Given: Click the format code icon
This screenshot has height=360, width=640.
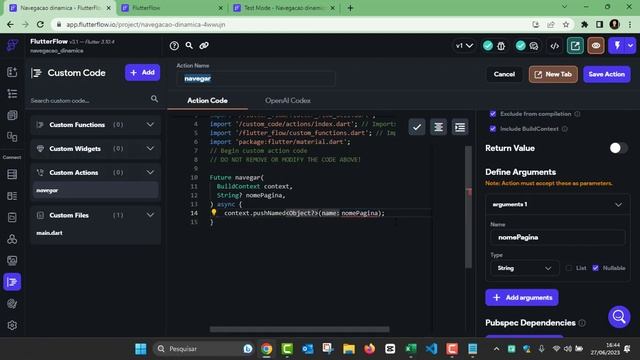Looking at the screenshot, I should (x=438, y=127).
